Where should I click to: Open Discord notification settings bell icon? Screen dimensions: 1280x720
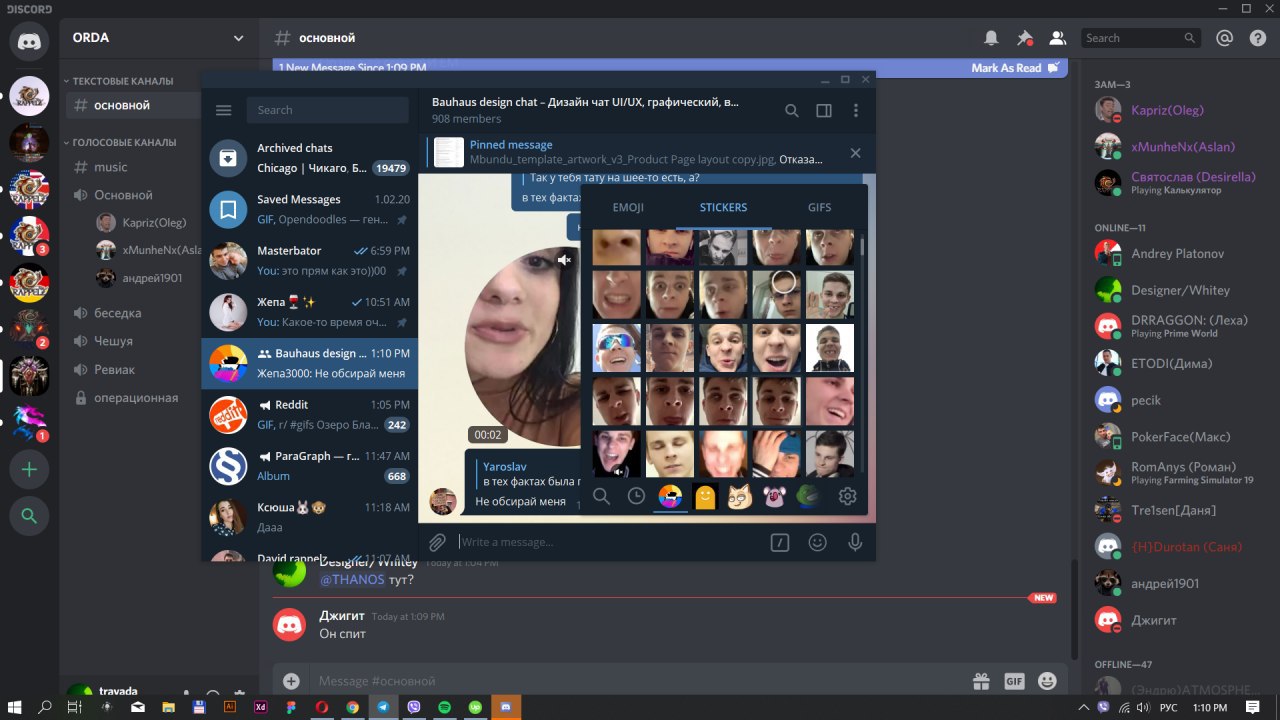point(991,38)
